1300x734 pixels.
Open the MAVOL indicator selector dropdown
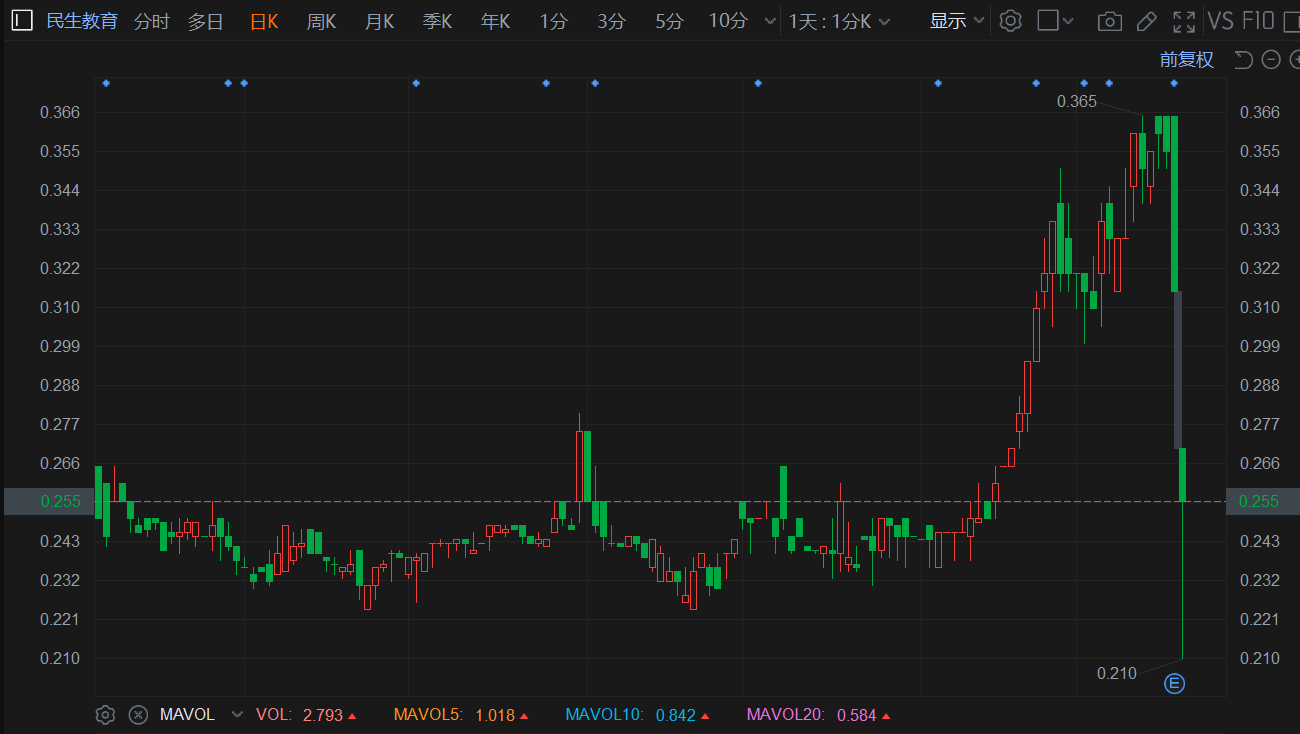click(x=237, y=715)
